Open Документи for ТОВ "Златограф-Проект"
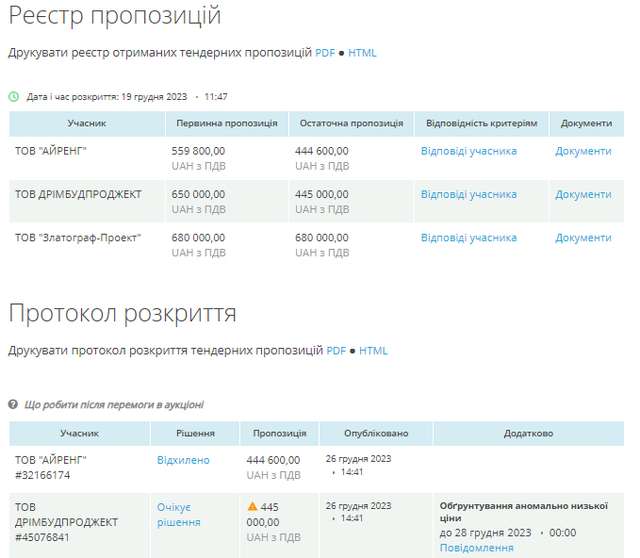 tap(583, 238)
